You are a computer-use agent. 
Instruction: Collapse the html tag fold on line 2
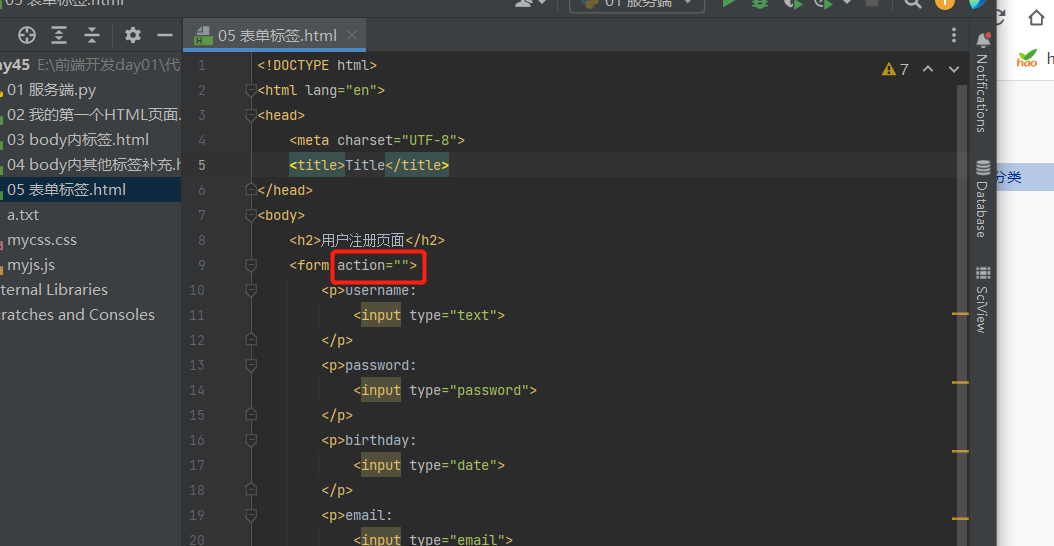coord(251,90)
